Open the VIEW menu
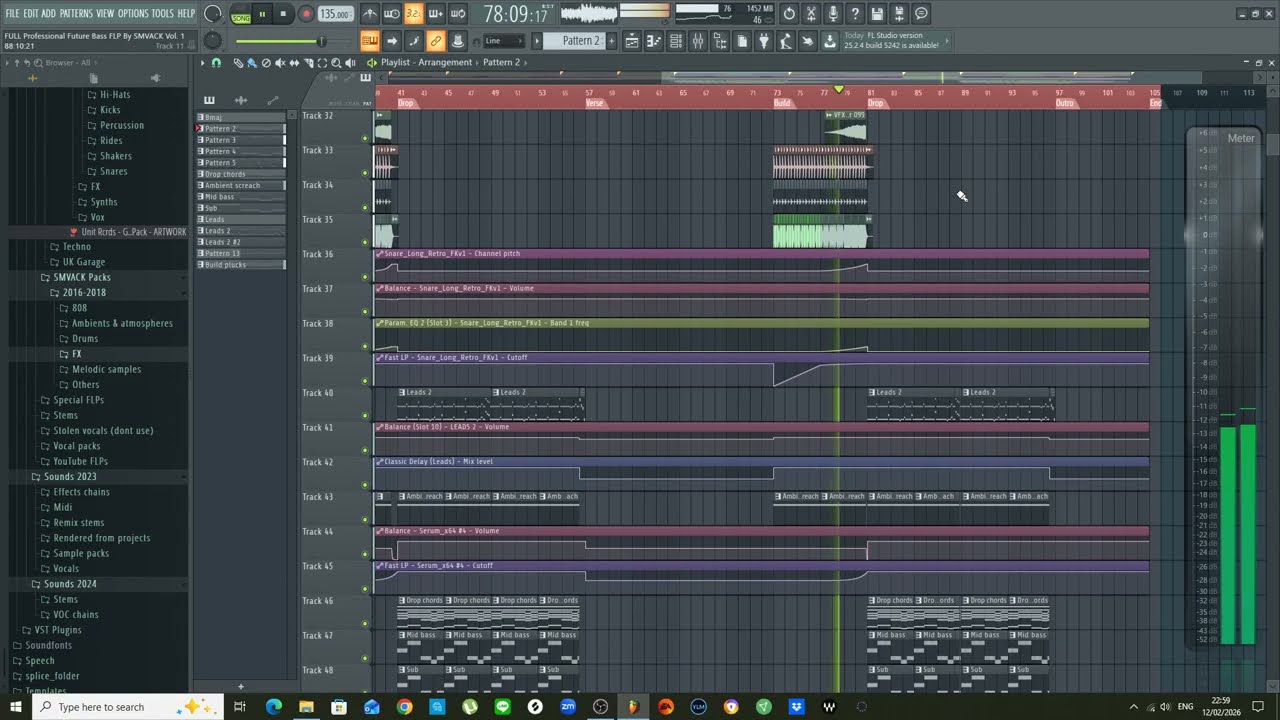 pyautogui.click(x=105, y=14)
